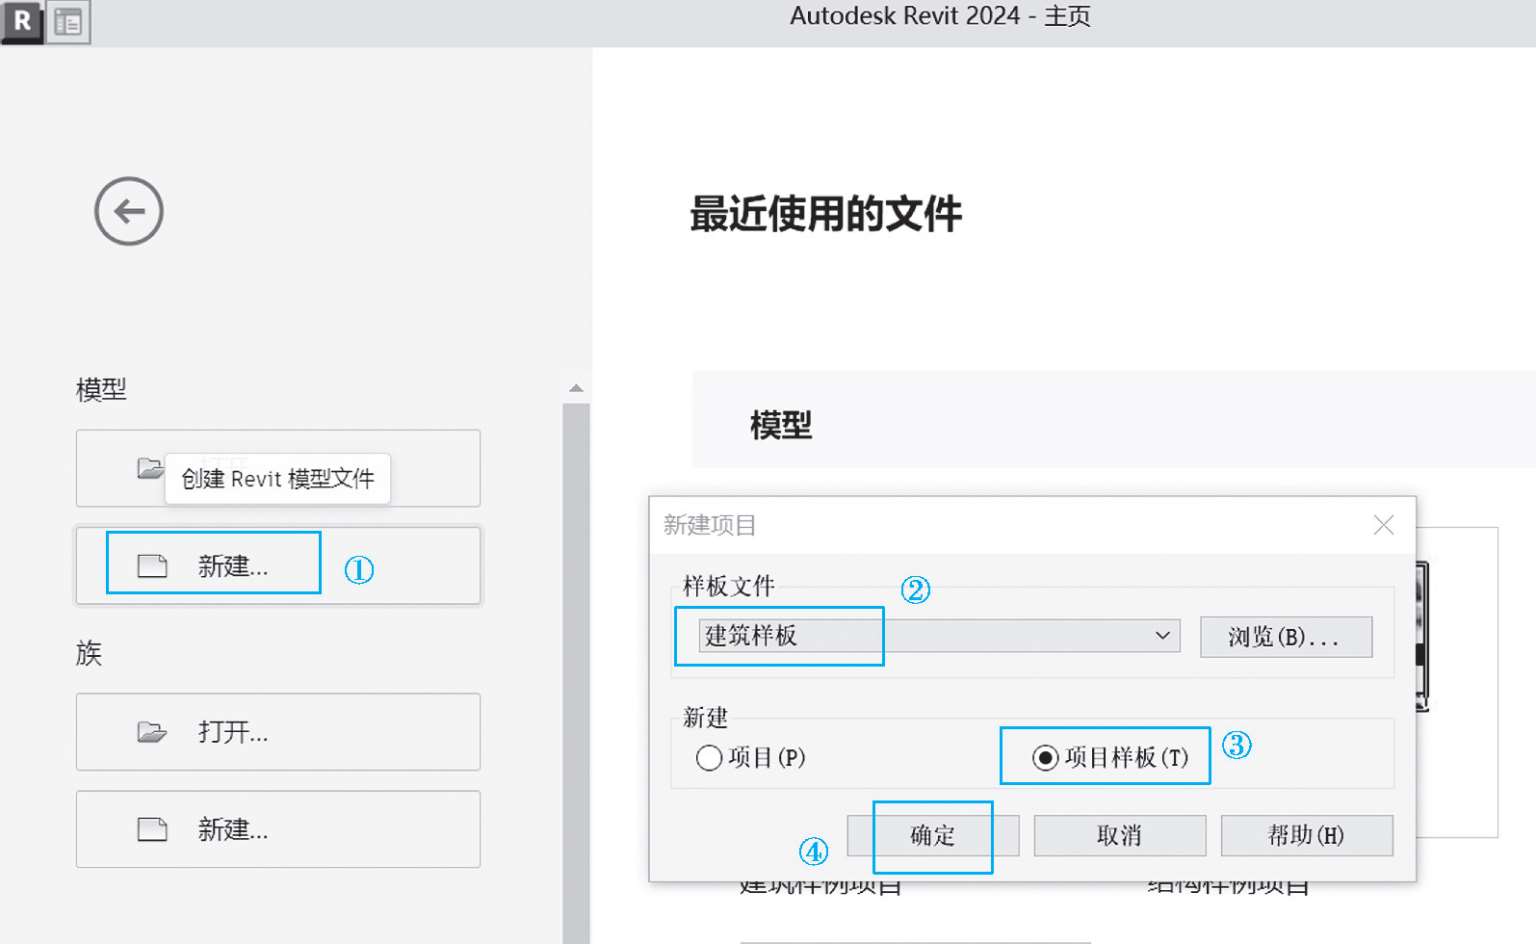This screenshot has width=1536, height=944.
Task: Click the scroll-up arrow of the left panel scrollbar
Action: tap(576, 388)
